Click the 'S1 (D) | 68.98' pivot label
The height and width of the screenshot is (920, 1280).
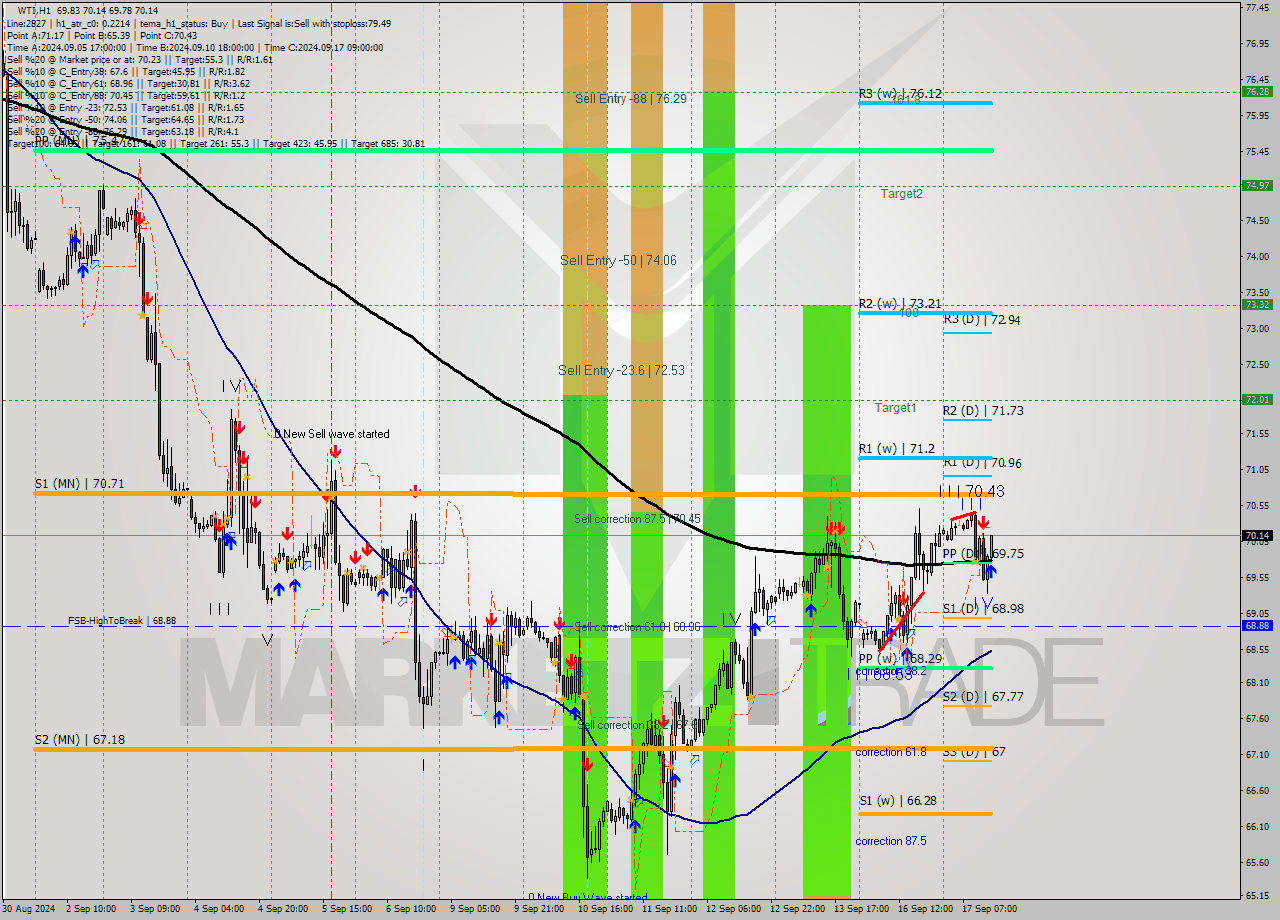tap(983, 608)
